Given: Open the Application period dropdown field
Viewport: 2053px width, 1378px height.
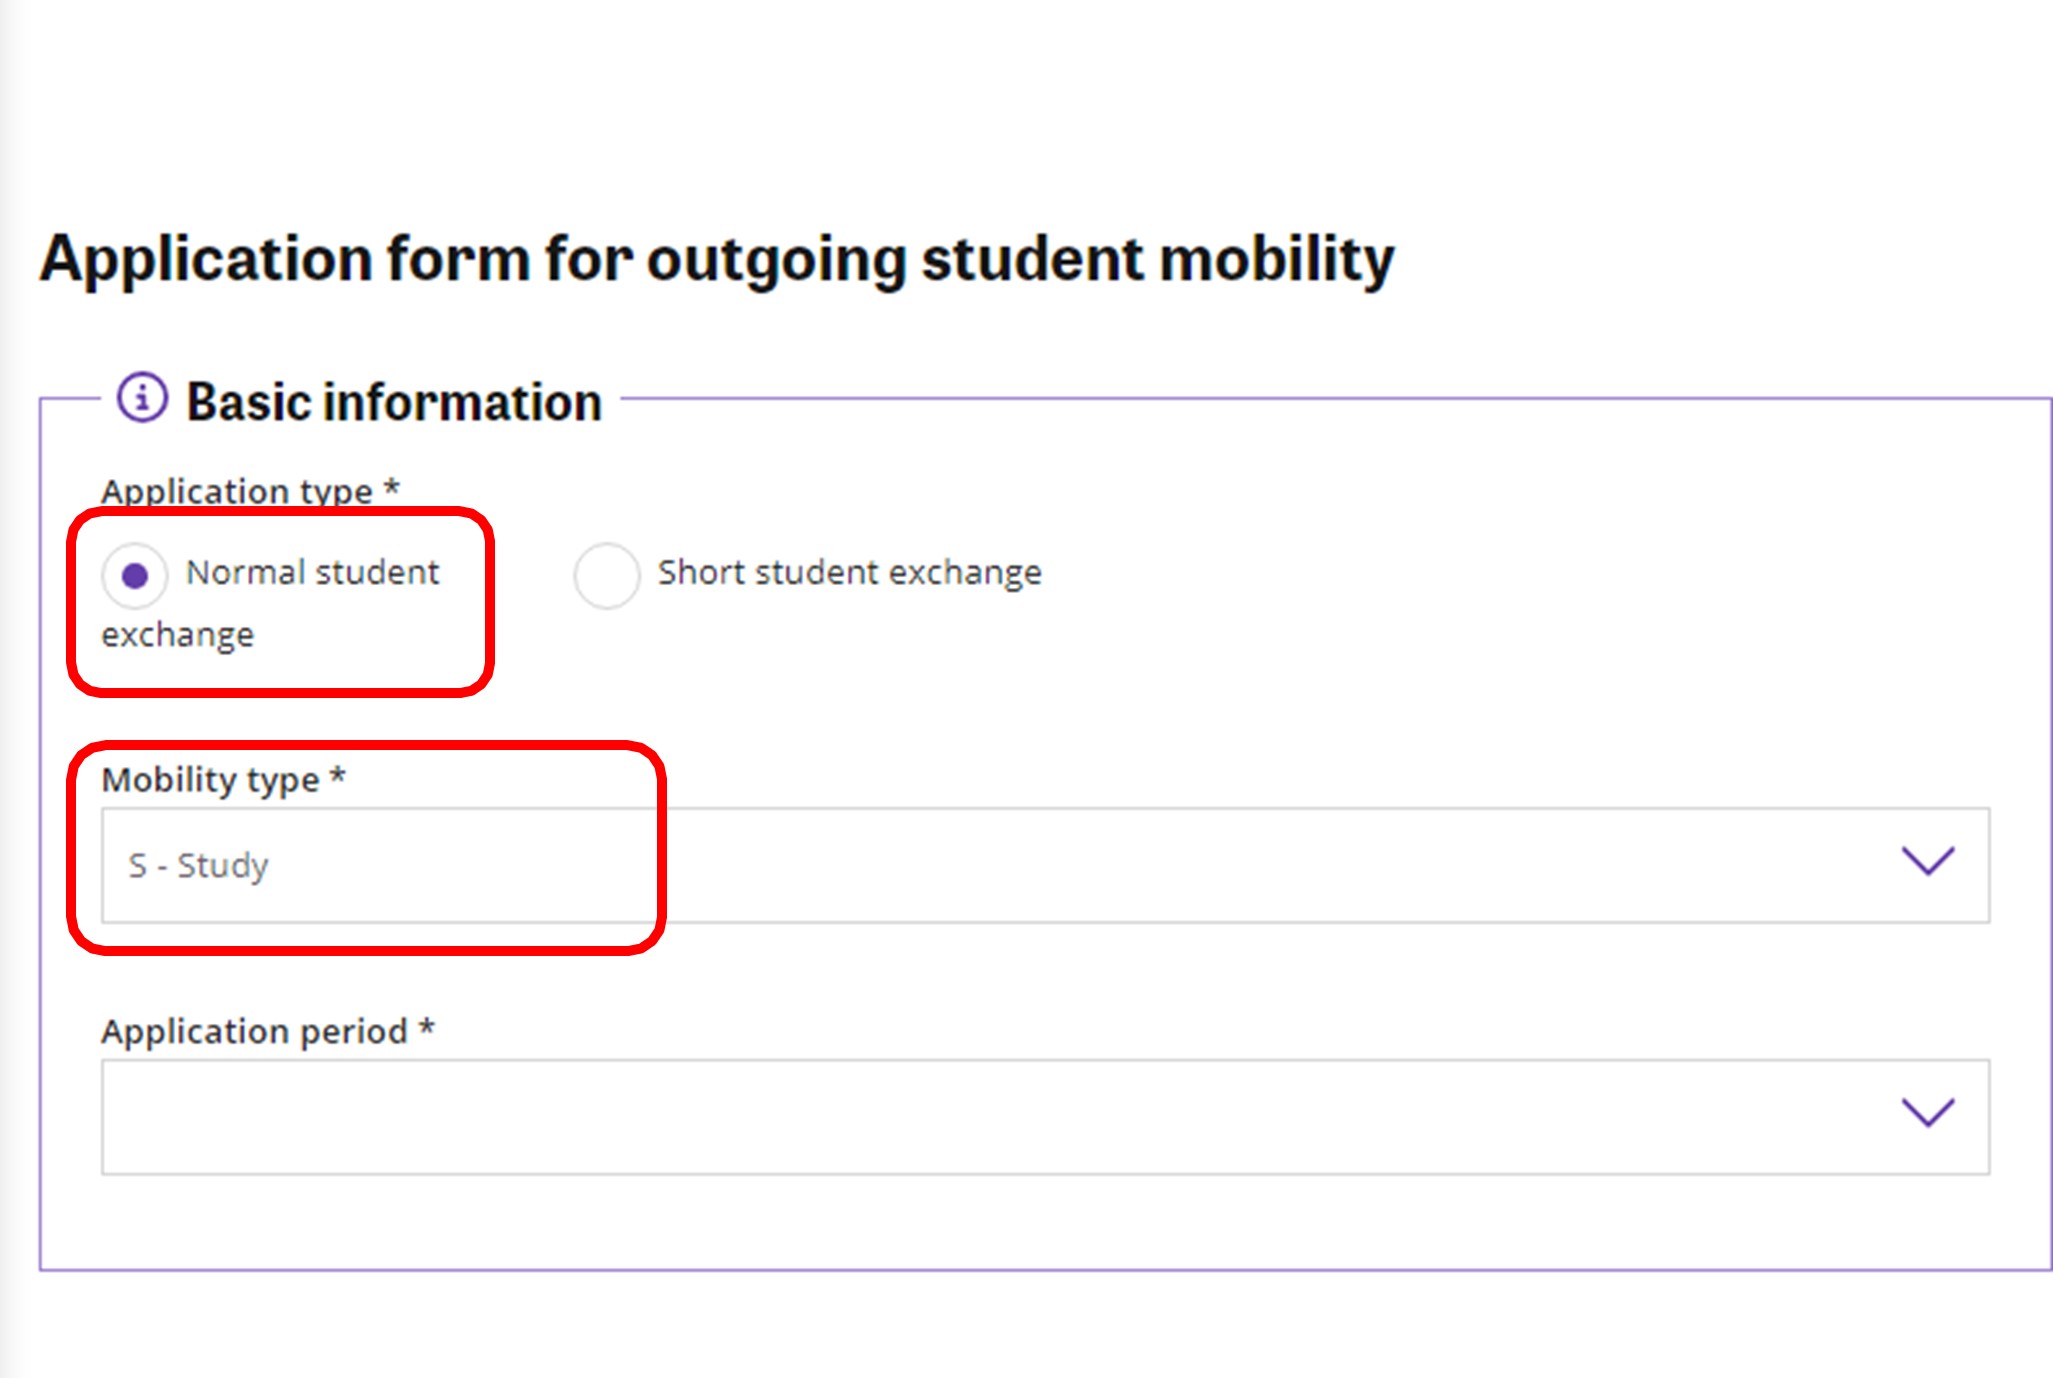Looking at the screenshot, I should (x=1000, y=1117).
